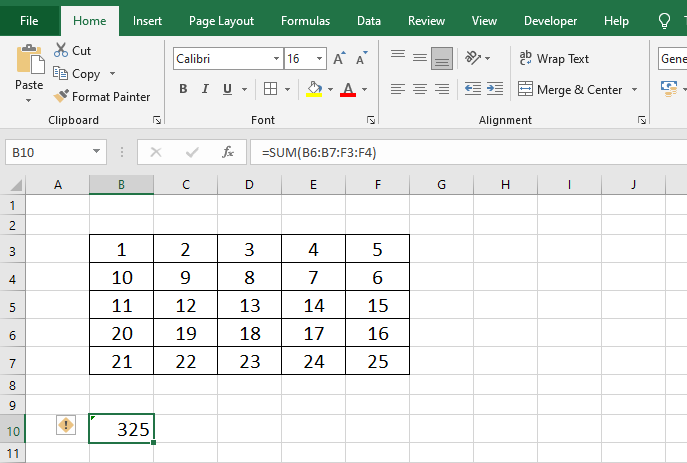The width and height of the screenshot is (687, 463).
Task: Select all cells via corner triangle
Action: click(x=15, y=185)
